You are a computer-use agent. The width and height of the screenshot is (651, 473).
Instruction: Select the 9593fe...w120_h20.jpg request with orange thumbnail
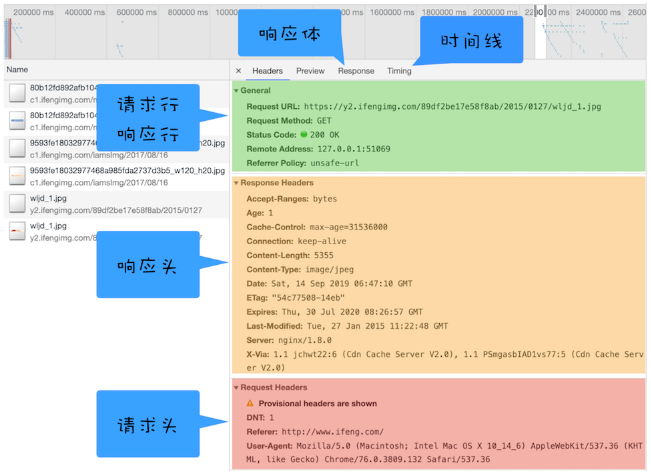point(117,176)
